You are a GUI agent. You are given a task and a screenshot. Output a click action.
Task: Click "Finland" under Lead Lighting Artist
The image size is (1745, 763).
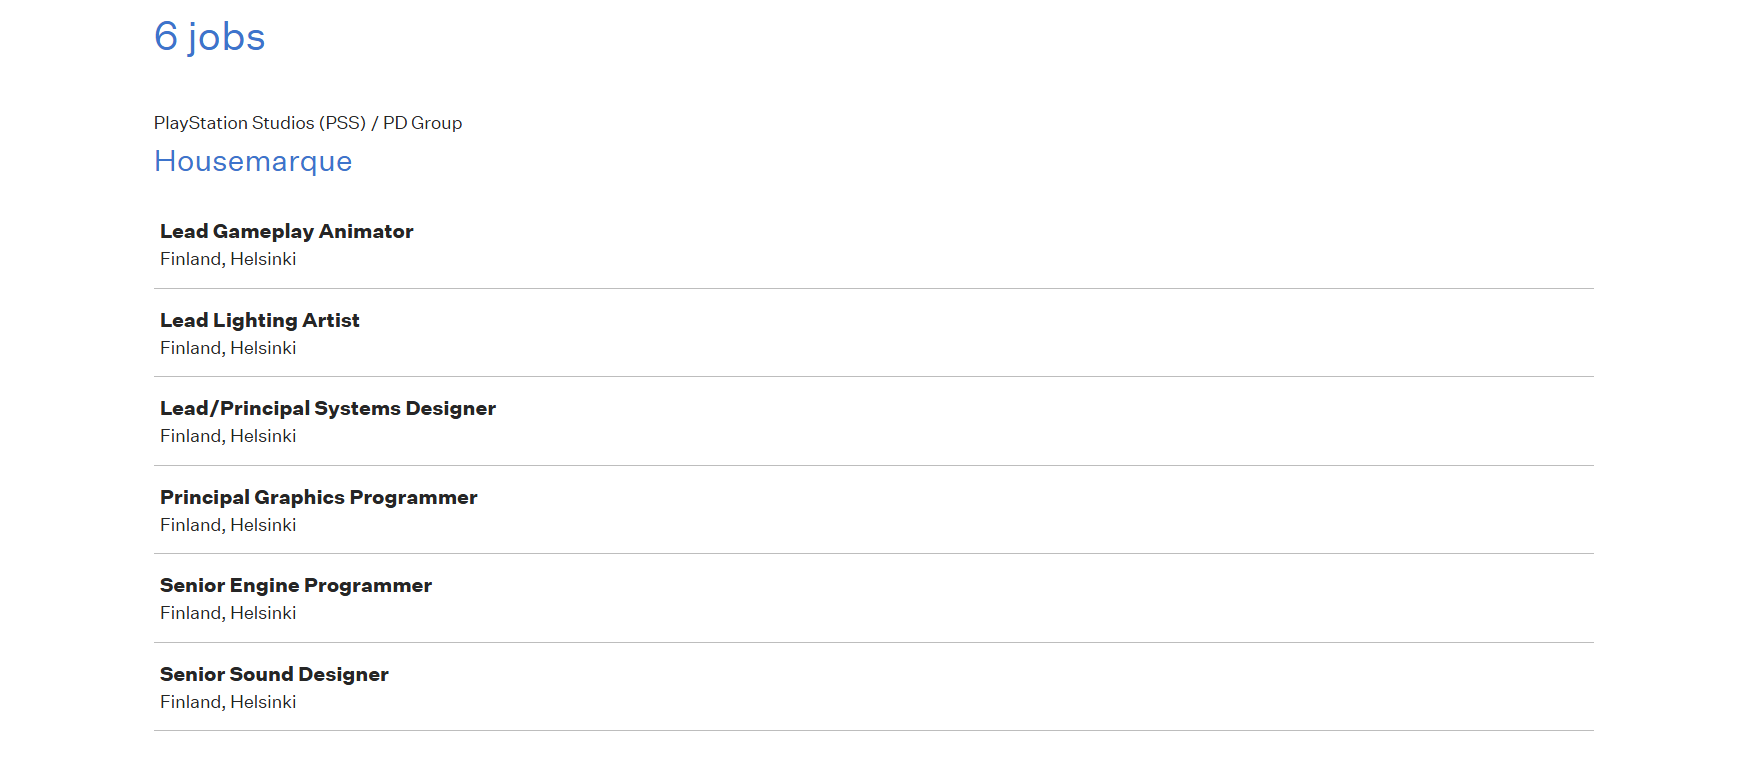tap(190, 349)
